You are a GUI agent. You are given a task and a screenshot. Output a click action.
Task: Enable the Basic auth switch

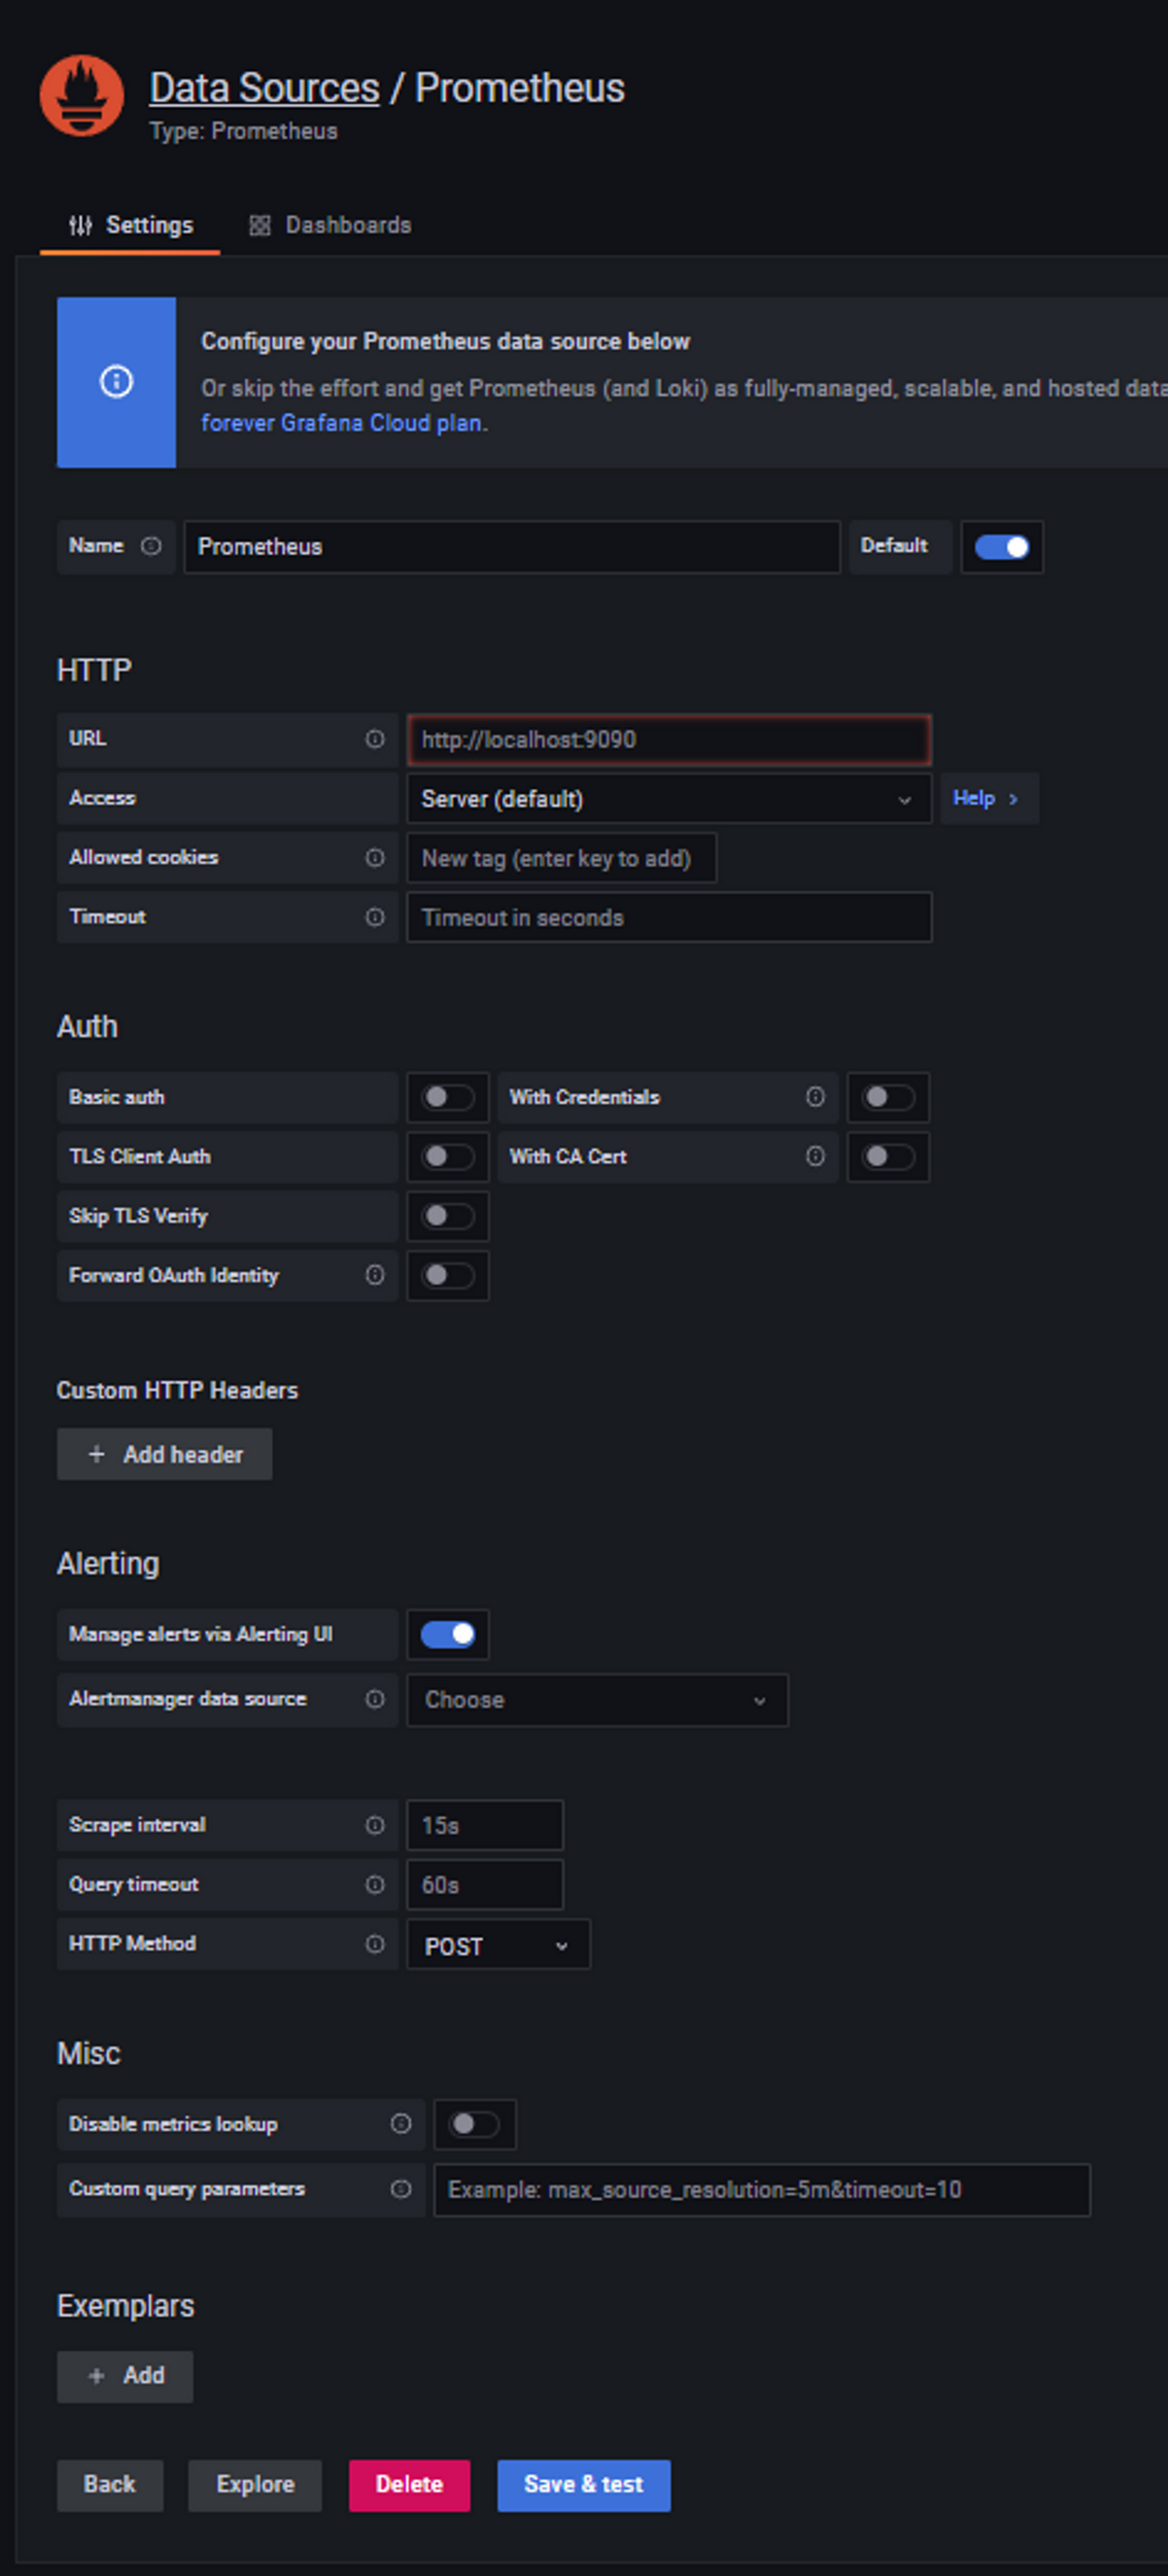pyautogui.click(x=448, y=1097)
